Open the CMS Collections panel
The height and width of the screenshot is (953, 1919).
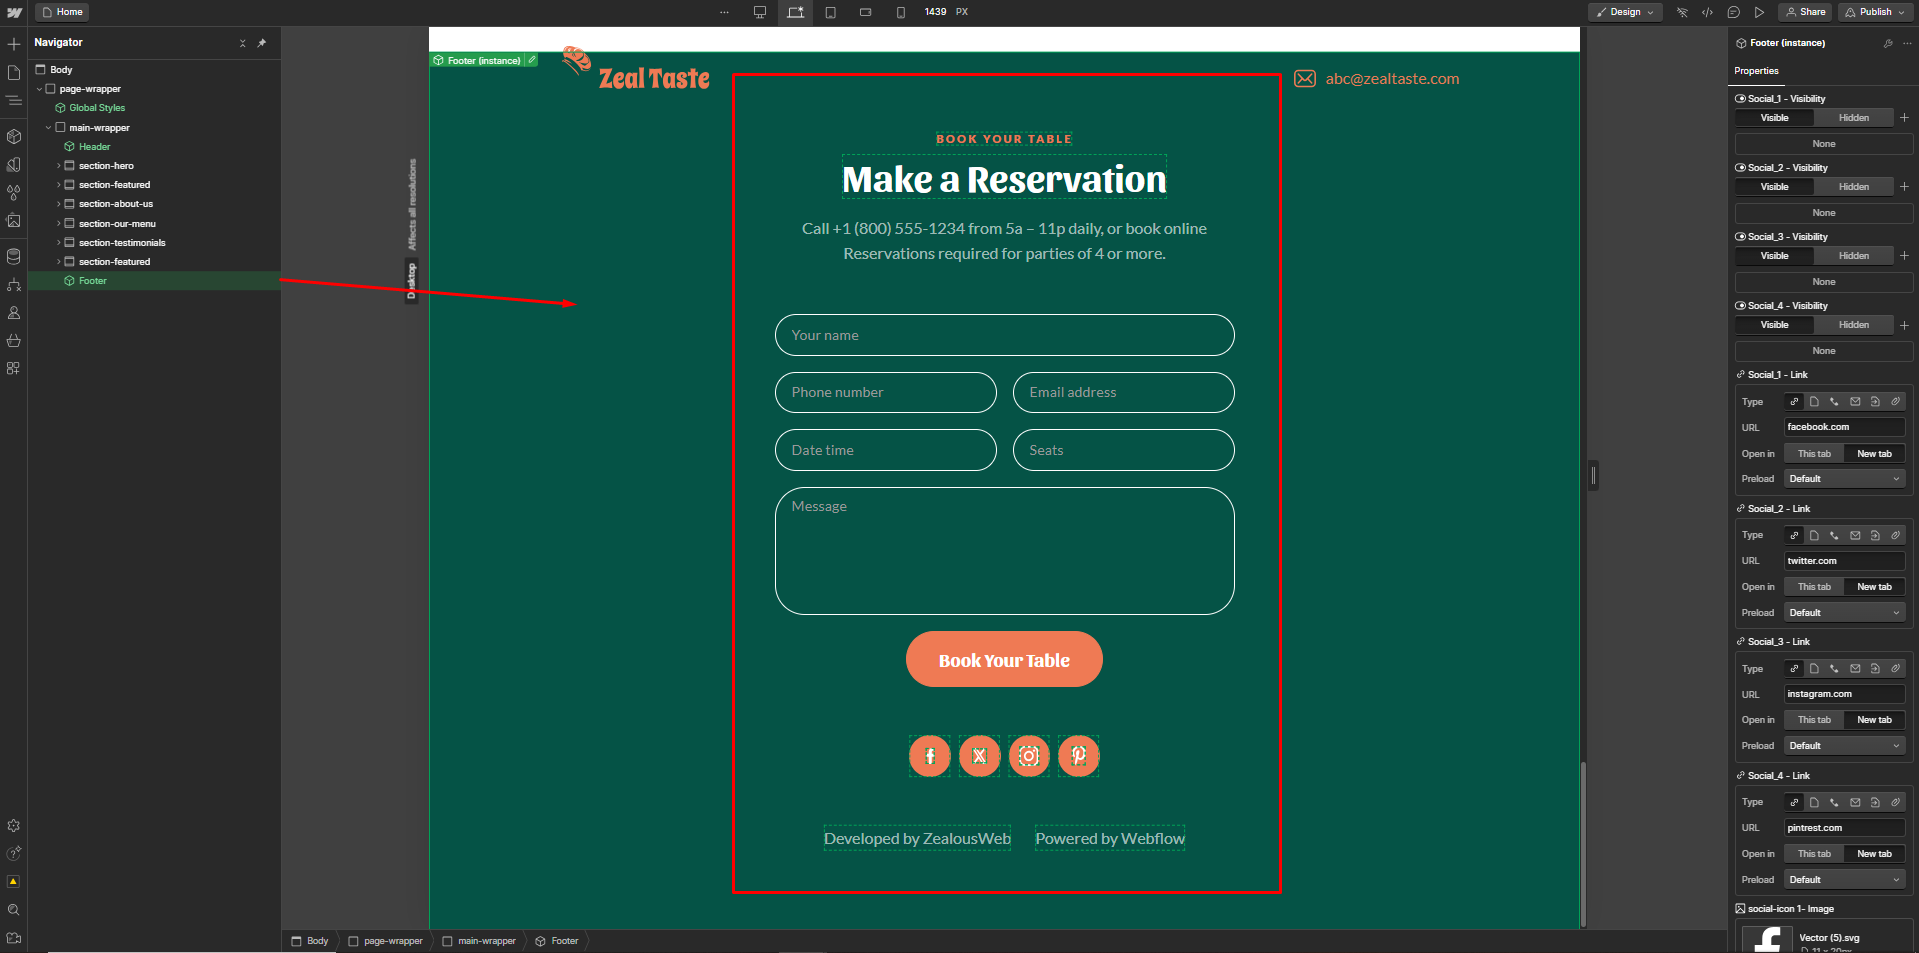(x=14, y=257)
